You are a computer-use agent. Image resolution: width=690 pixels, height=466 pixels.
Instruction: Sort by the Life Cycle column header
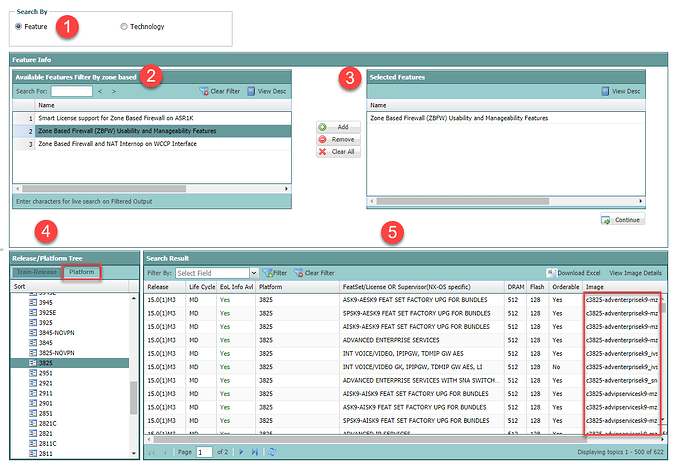(x=202, y=287)
